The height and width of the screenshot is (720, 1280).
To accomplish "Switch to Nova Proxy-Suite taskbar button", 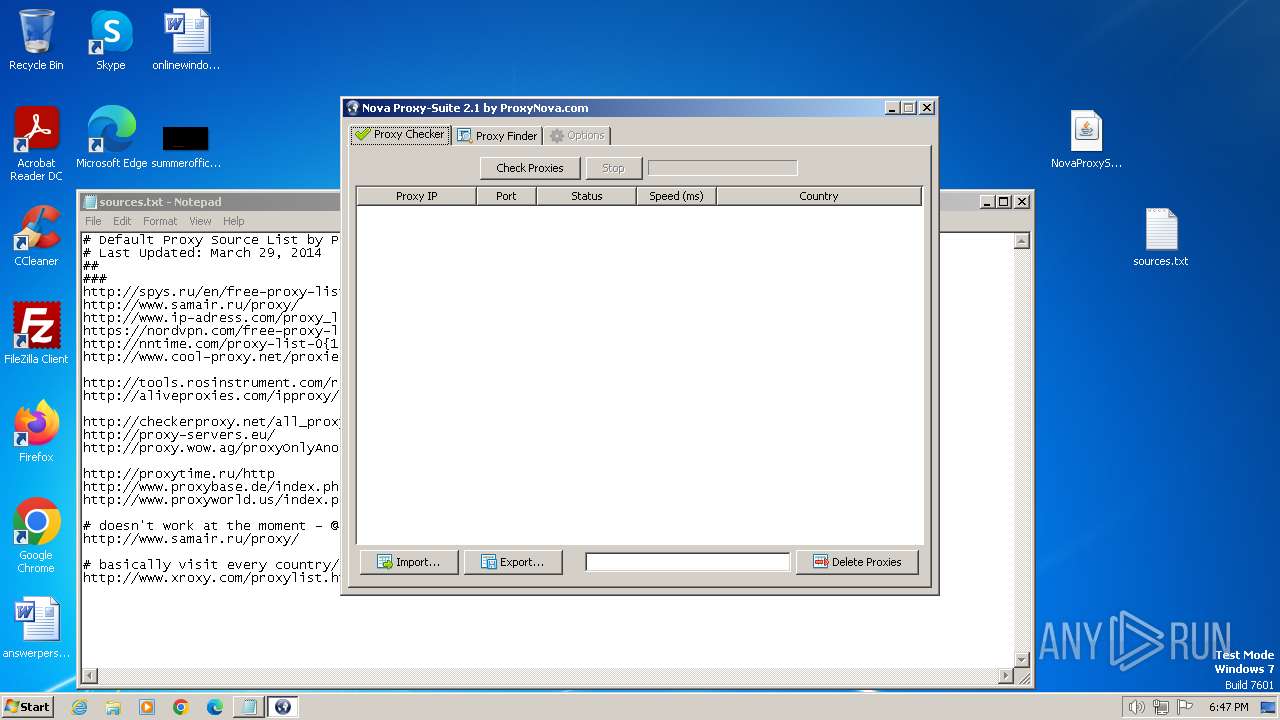I will (283, 707).
